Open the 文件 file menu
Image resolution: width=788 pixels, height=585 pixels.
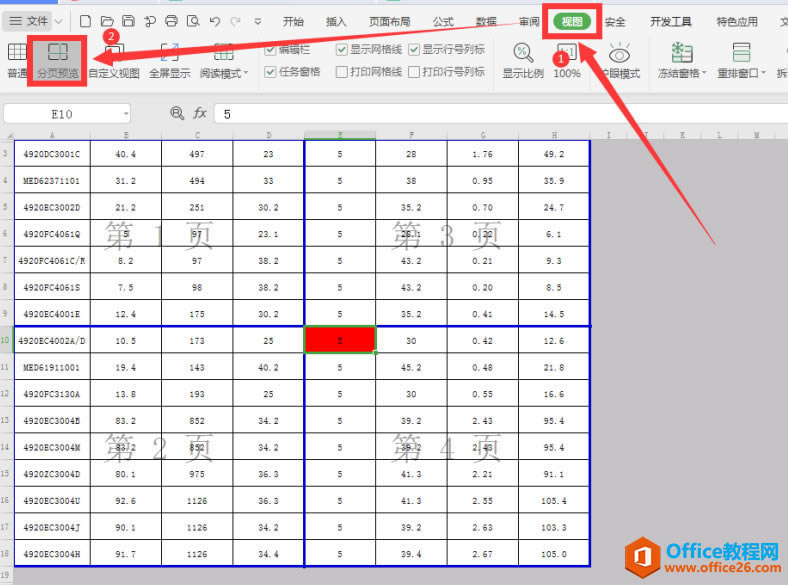[30, 21]
